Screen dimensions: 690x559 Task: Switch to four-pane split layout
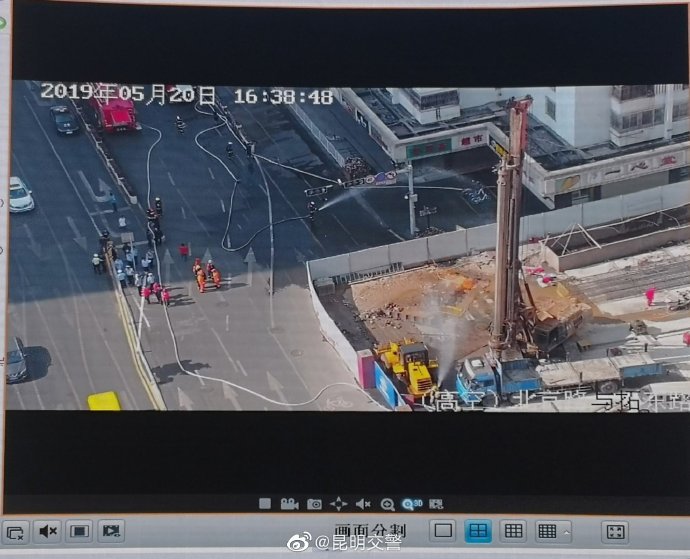(478, 531)
